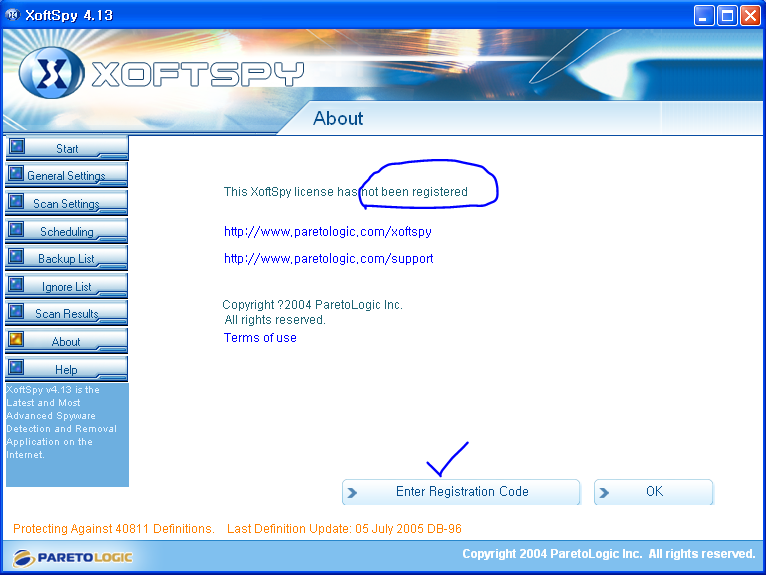This screenshot has width=766, height=575.
Task: Click the ParetoLogic logo in footer
Action: click(x=72, y=557)
